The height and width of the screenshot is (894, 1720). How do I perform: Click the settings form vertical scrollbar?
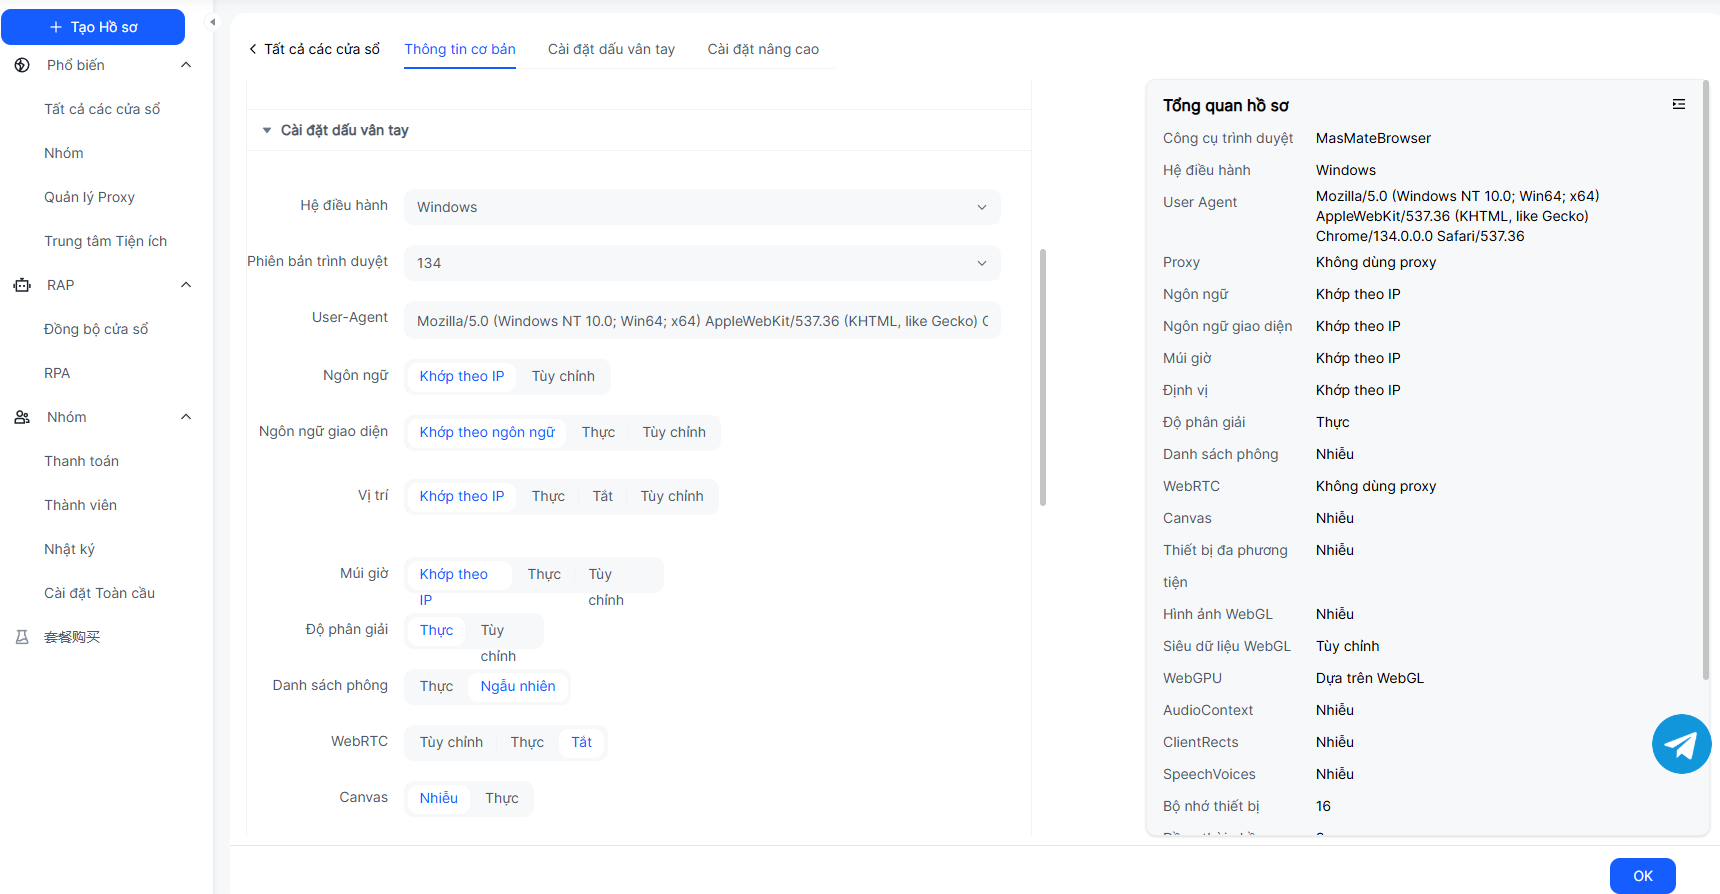pos(1043,378)
